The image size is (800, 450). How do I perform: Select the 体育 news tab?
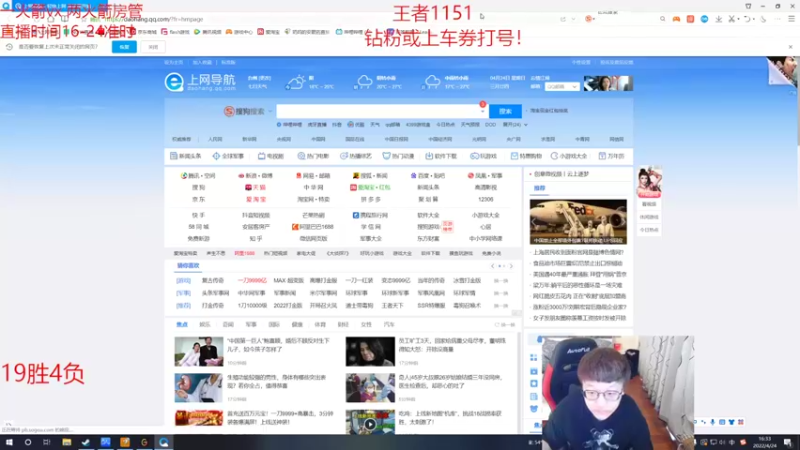320,324
